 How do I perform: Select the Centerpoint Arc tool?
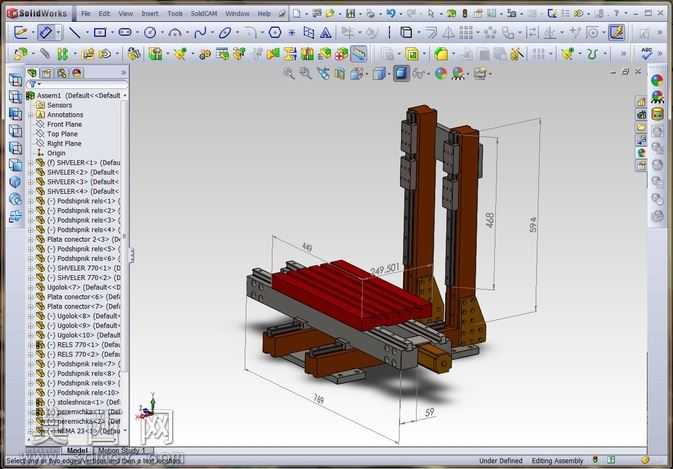174,33
